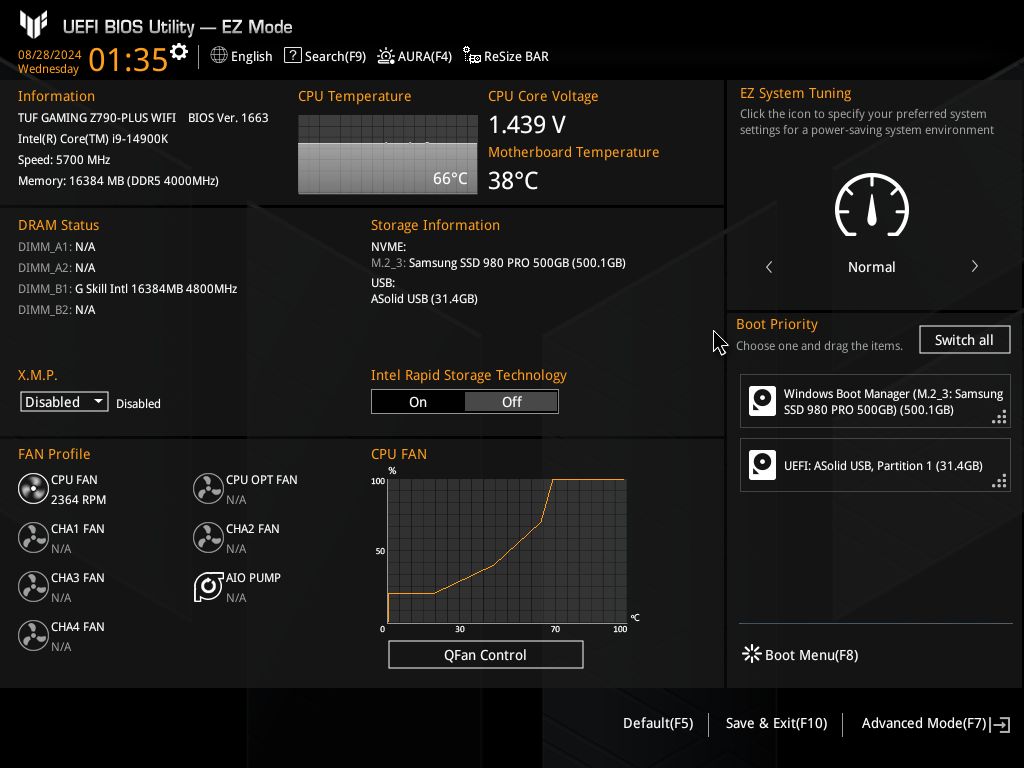Screen dimensions: 1024x768
Task: Open the X.M.P. dropdown
Action: 65,402
